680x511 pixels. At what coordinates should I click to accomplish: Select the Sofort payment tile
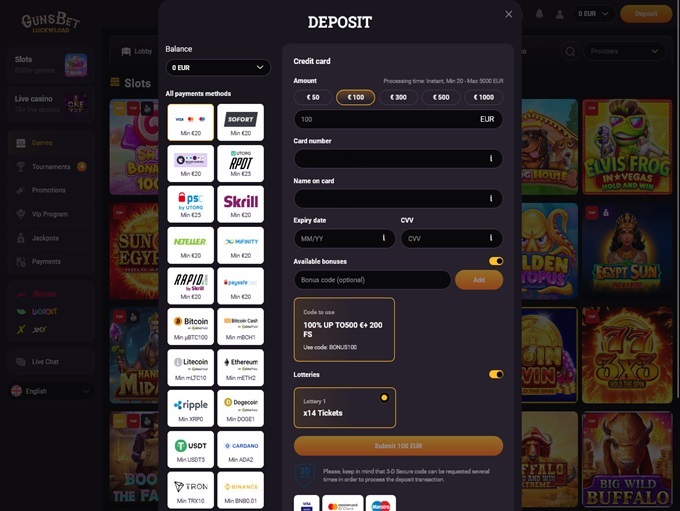(240, 122)
